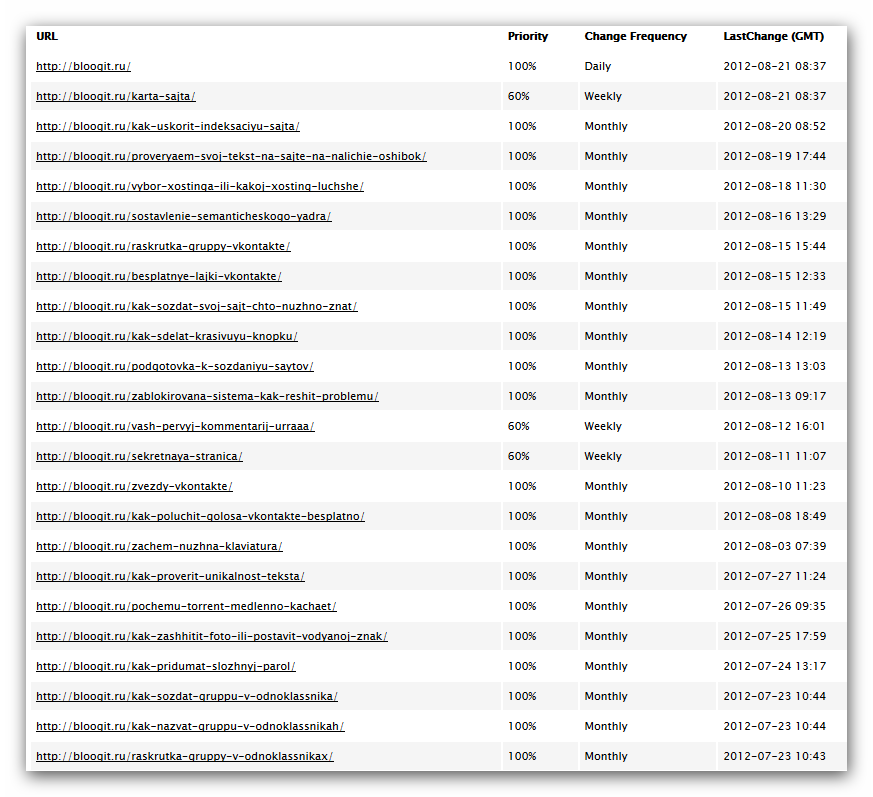
Task: Open zablokirovana-sistema-kak-reshit-problemu link
Action: coord(207,397)
